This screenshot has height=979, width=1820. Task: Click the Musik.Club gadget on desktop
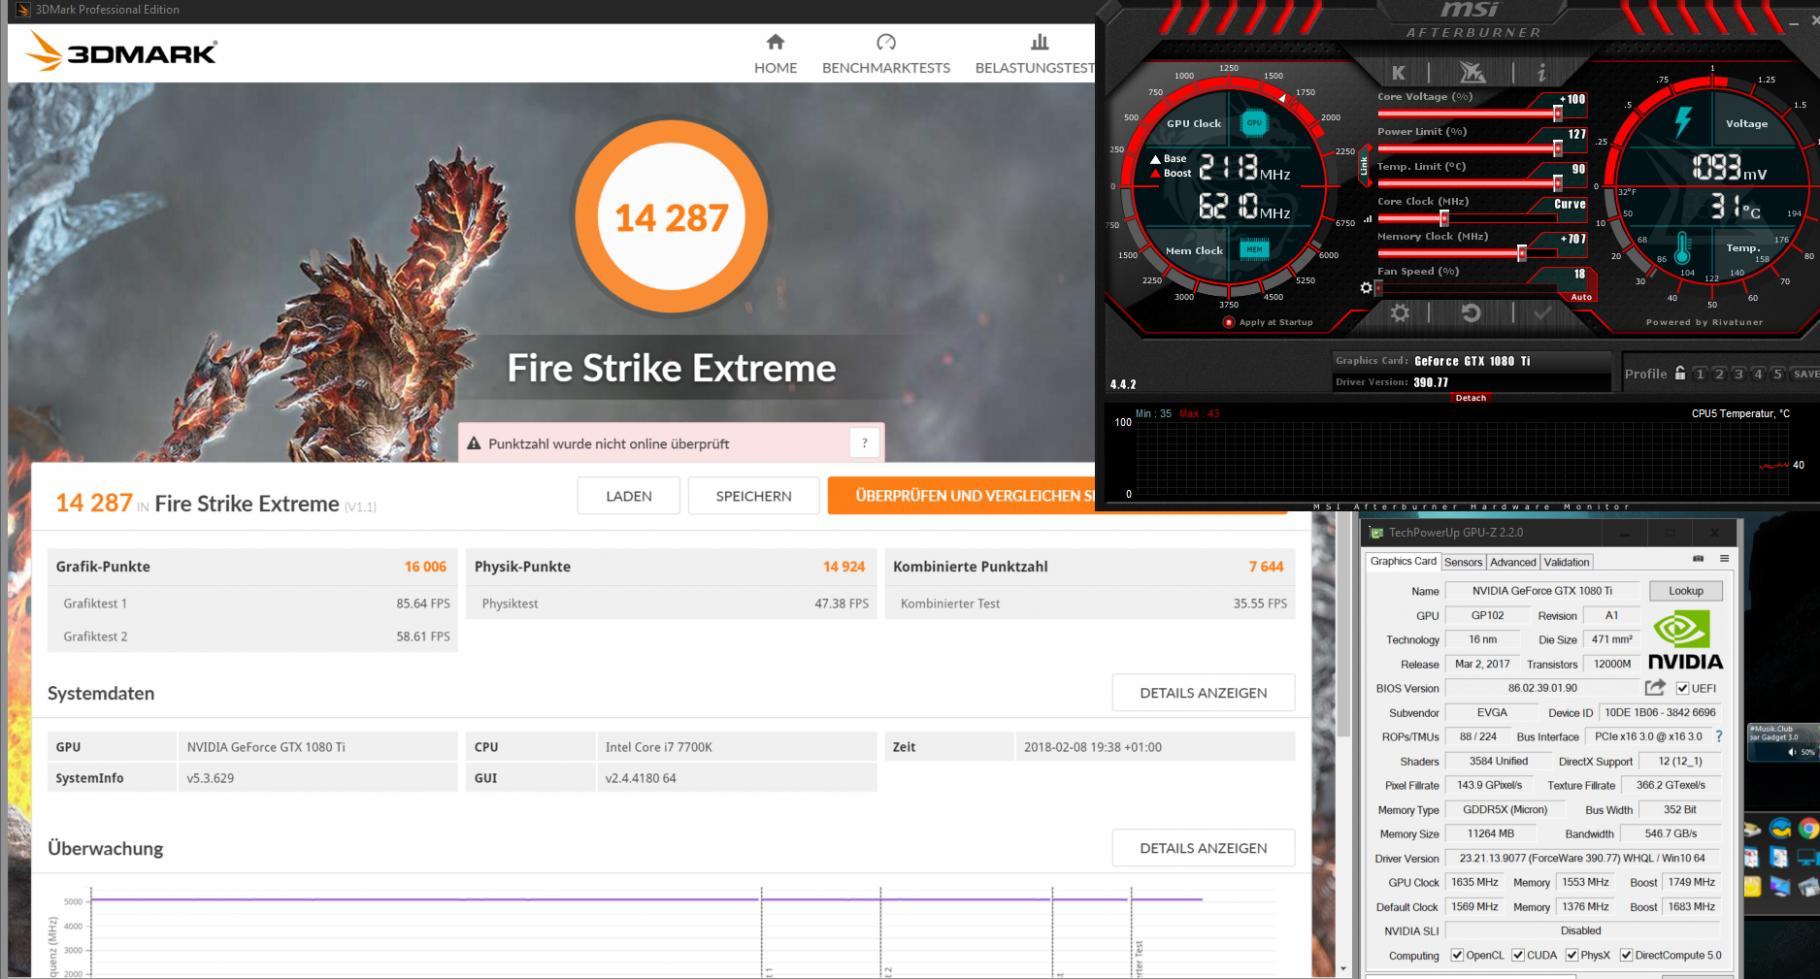[1782, 742]
